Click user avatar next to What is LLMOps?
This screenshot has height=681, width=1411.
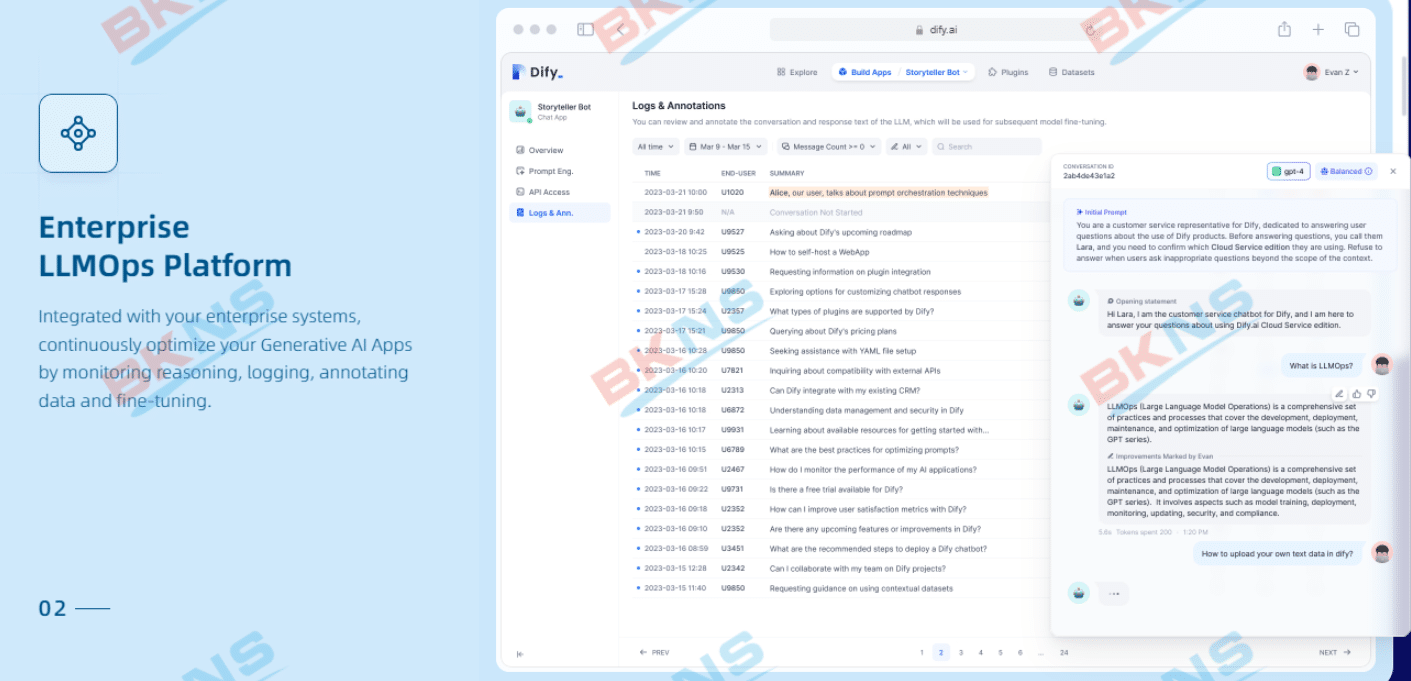1382,365
